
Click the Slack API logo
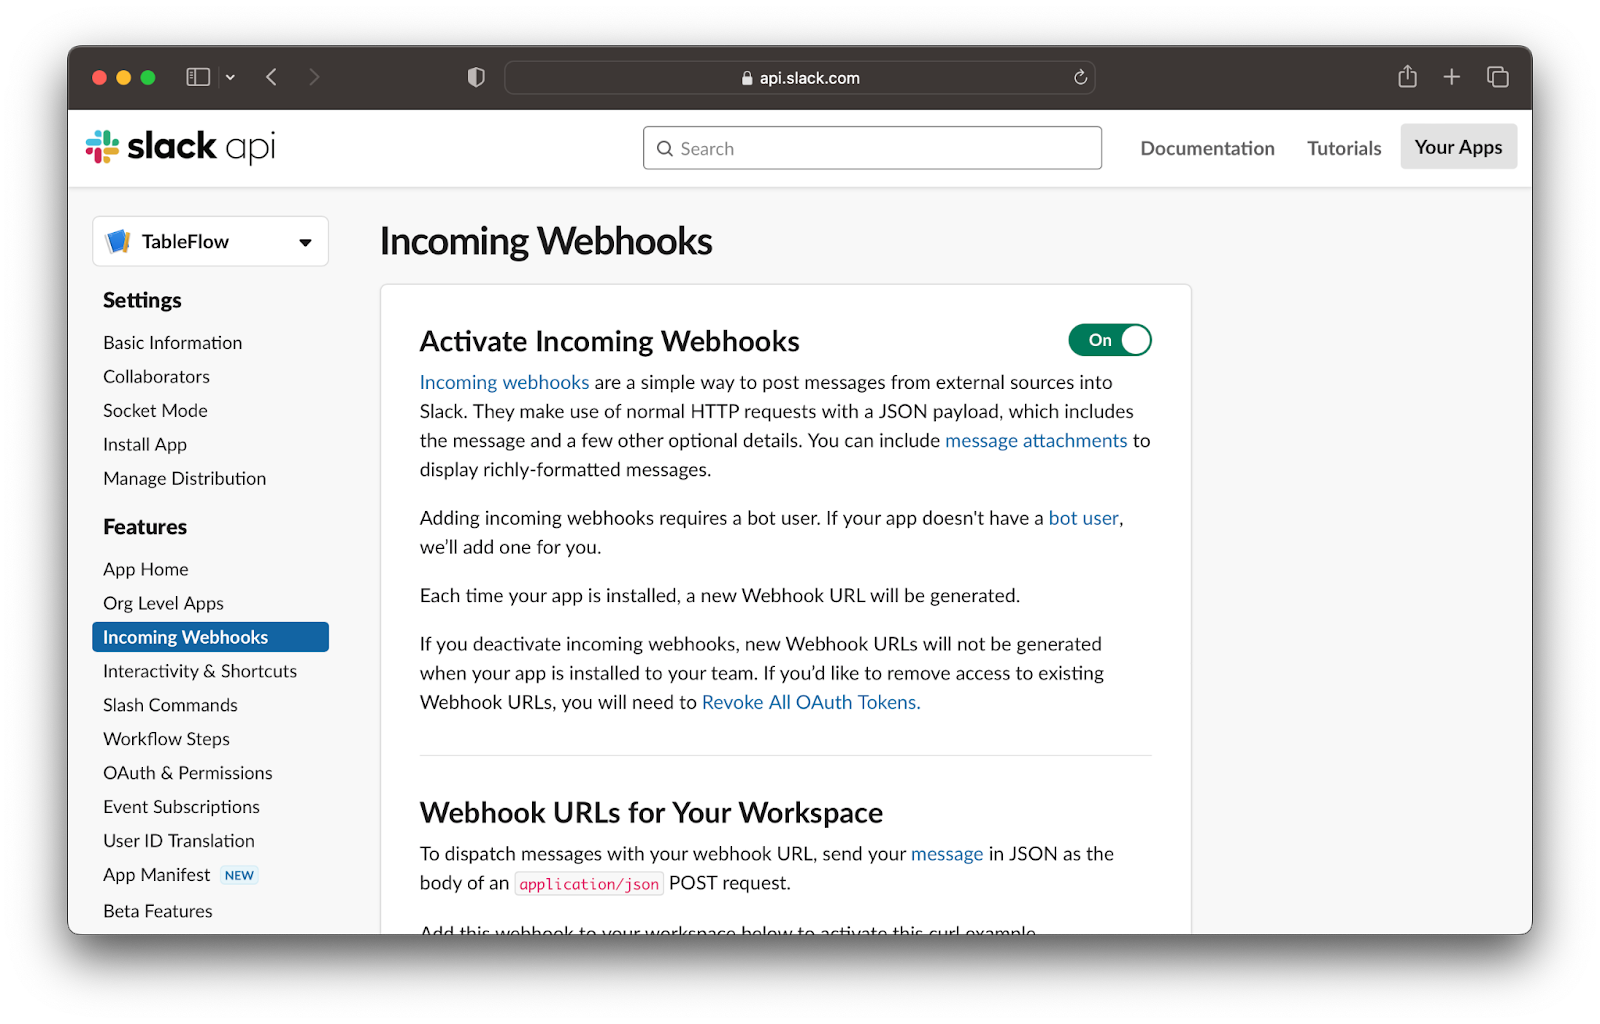pyautogui.click(x=180, y=147)
